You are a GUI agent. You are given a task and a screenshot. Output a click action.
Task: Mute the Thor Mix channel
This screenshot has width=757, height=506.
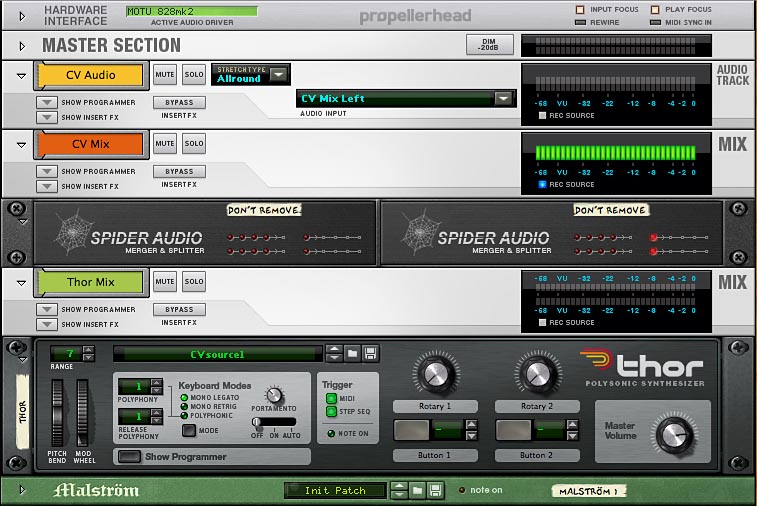165,281
